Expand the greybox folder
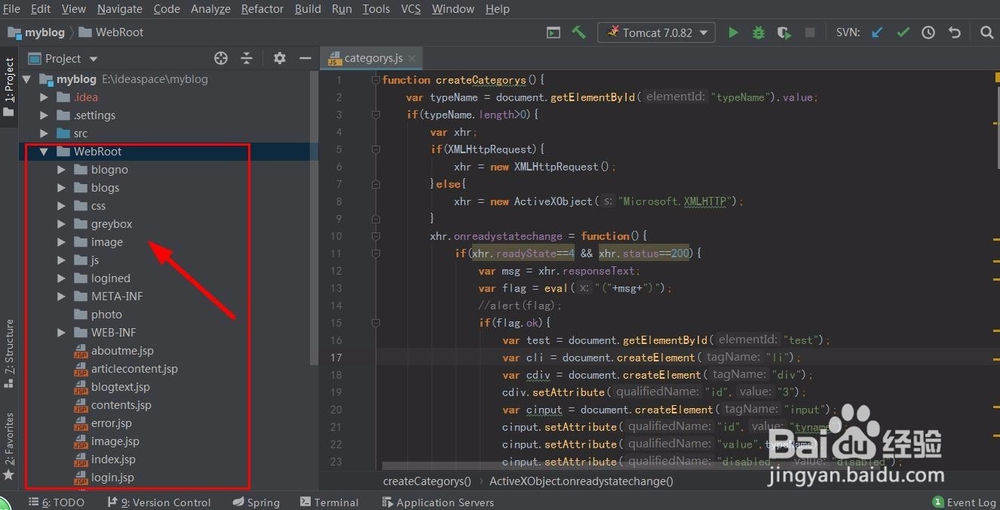Viewport: 1000px width, 510px height. (61, 224)
